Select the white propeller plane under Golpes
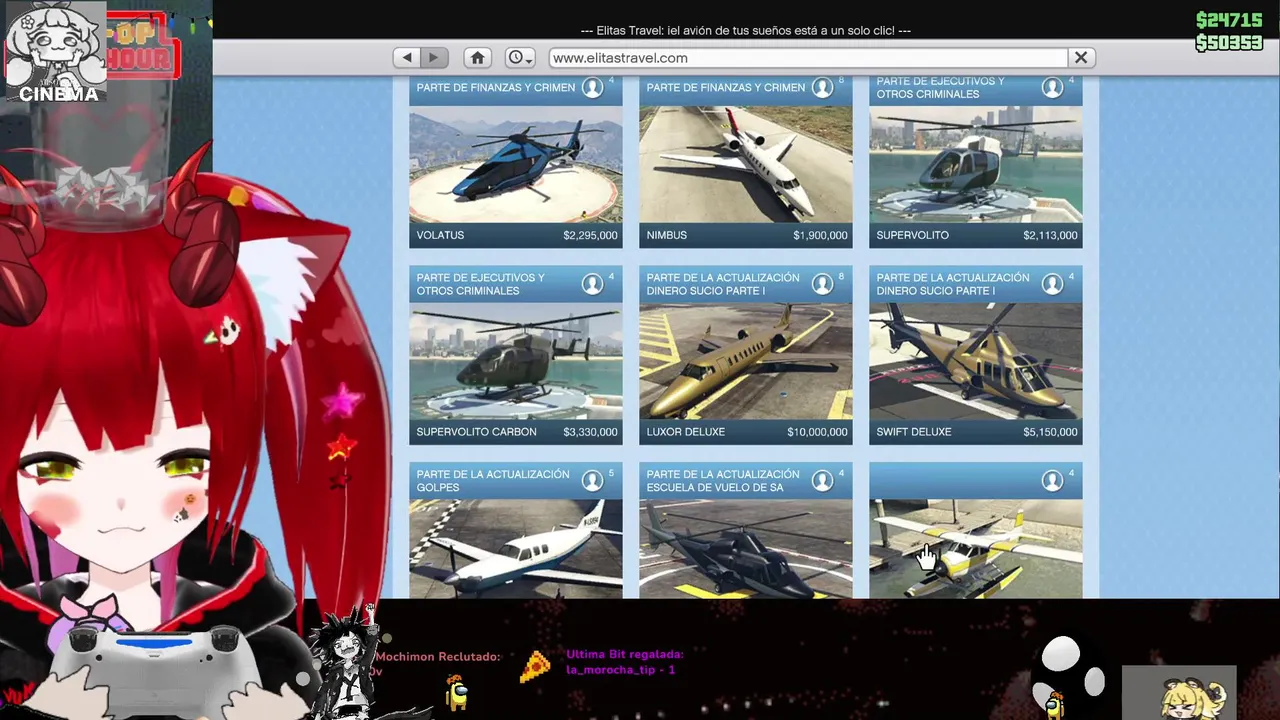 click(516, 549)
